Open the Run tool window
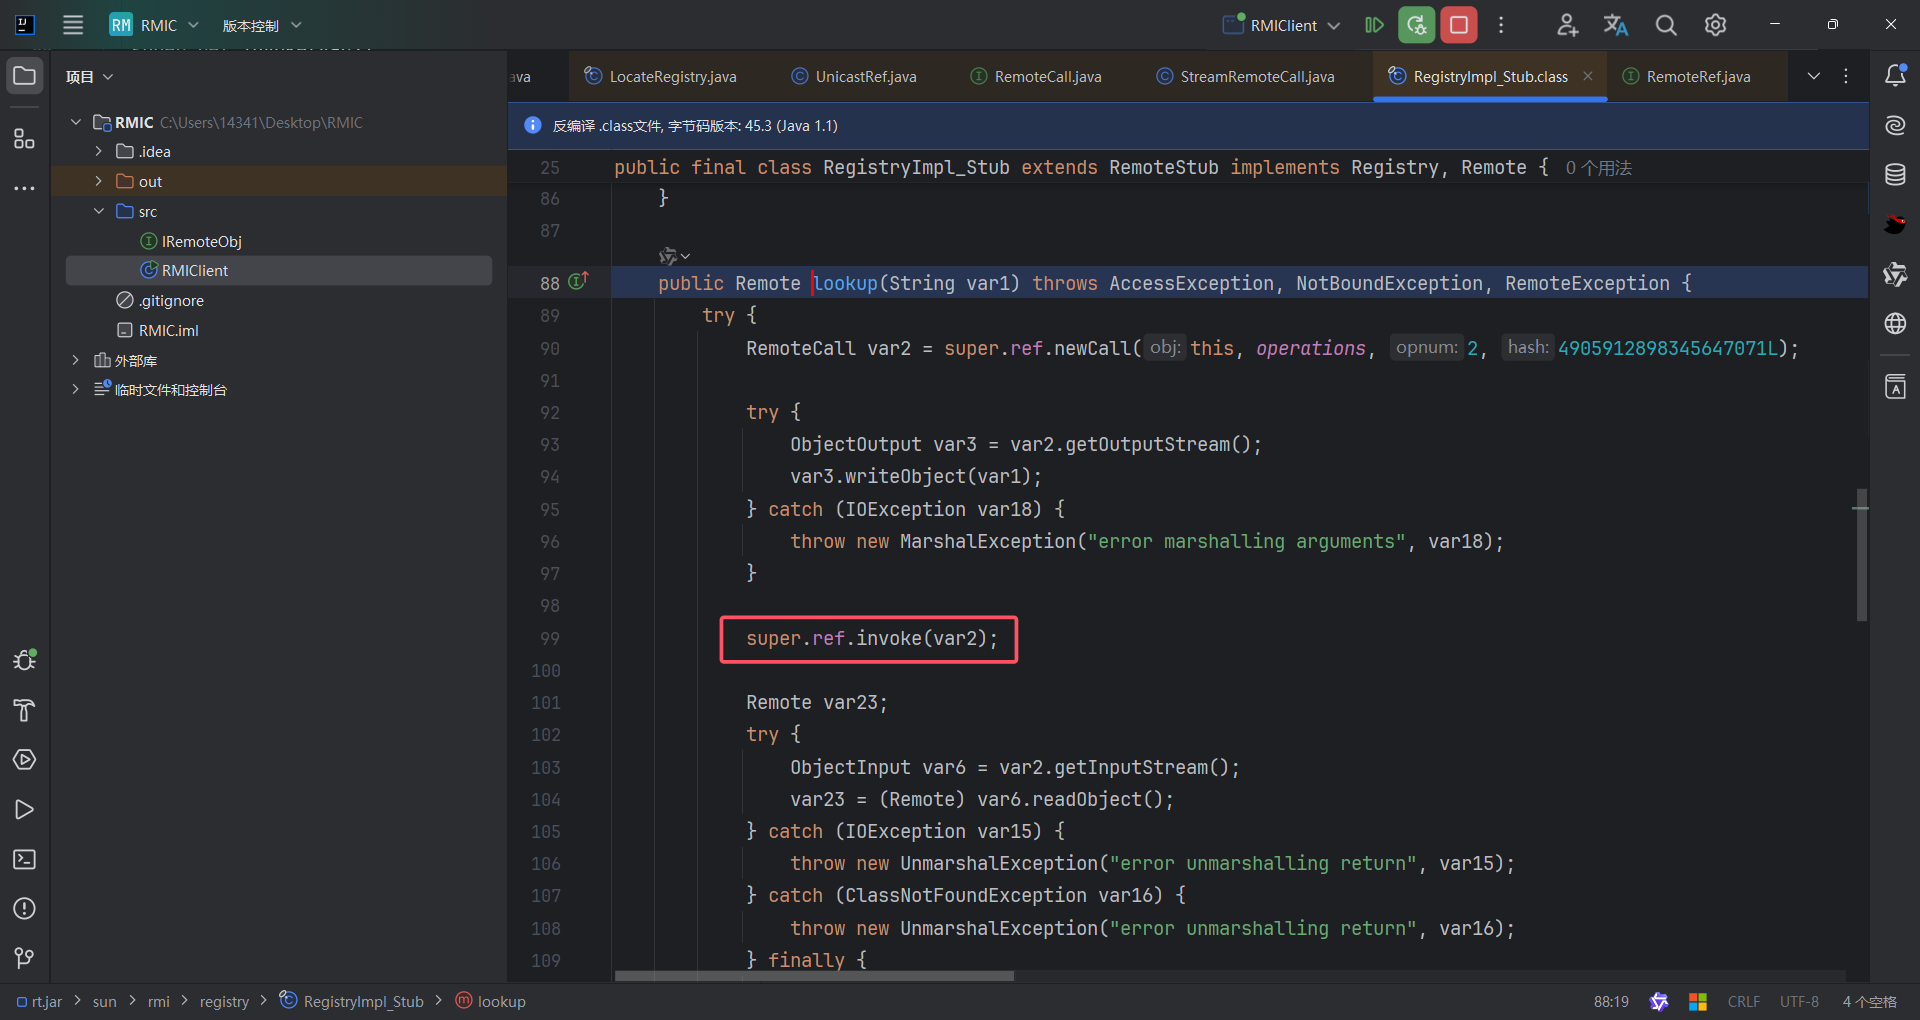The height and width of the screenshot is (1020, 1920). (25, 810)
